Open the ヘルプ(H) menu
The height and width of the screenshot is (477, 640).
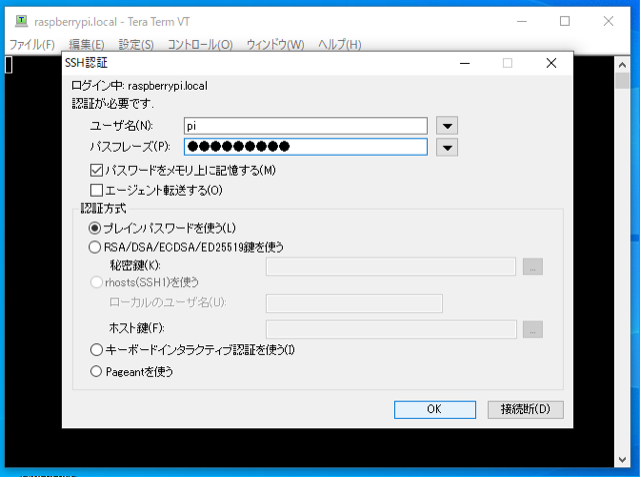tap(340, 44)
